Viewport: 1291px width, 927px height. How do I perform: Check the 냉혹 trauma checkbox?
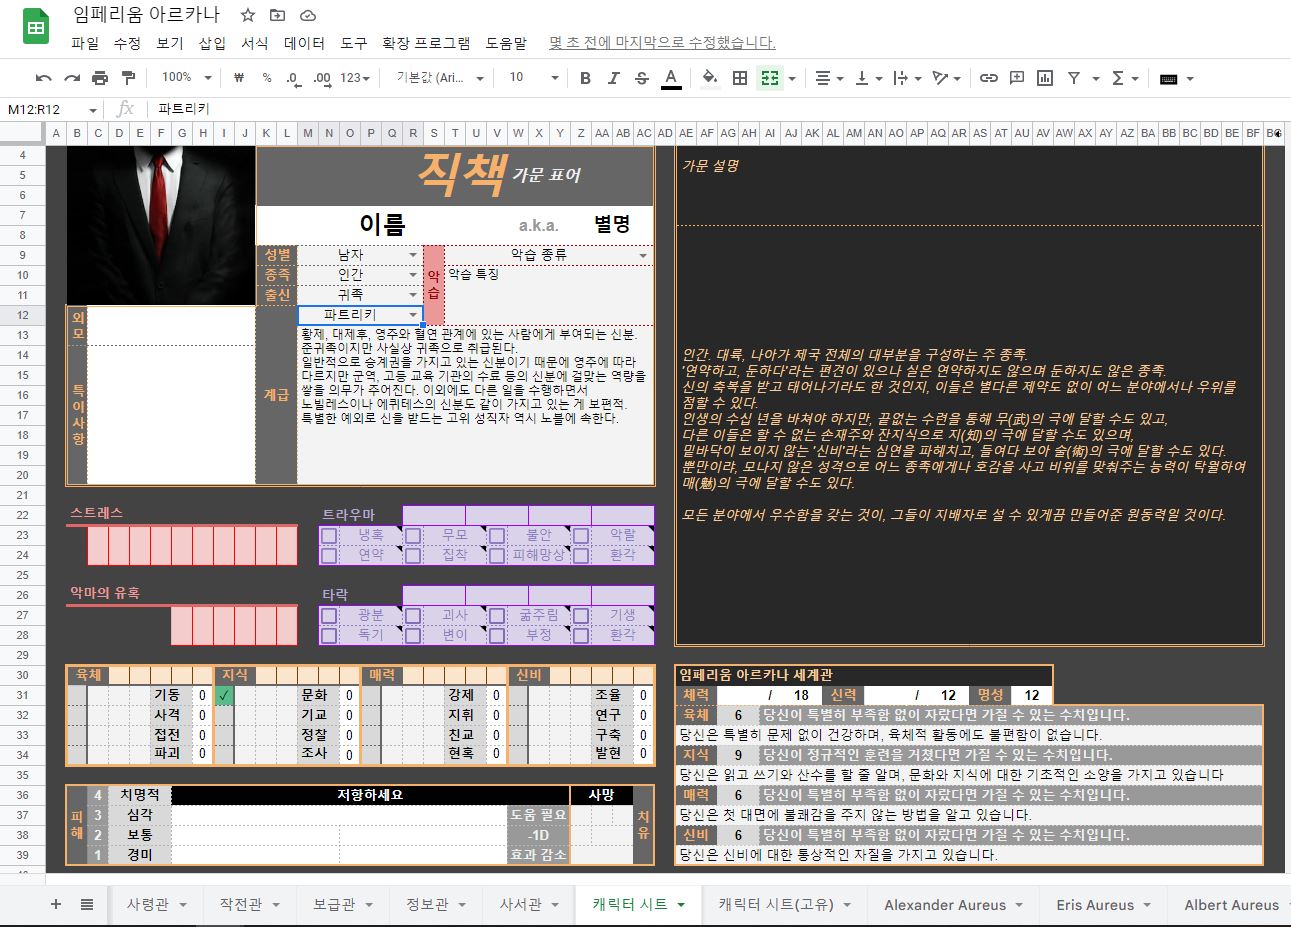(329, 535)
